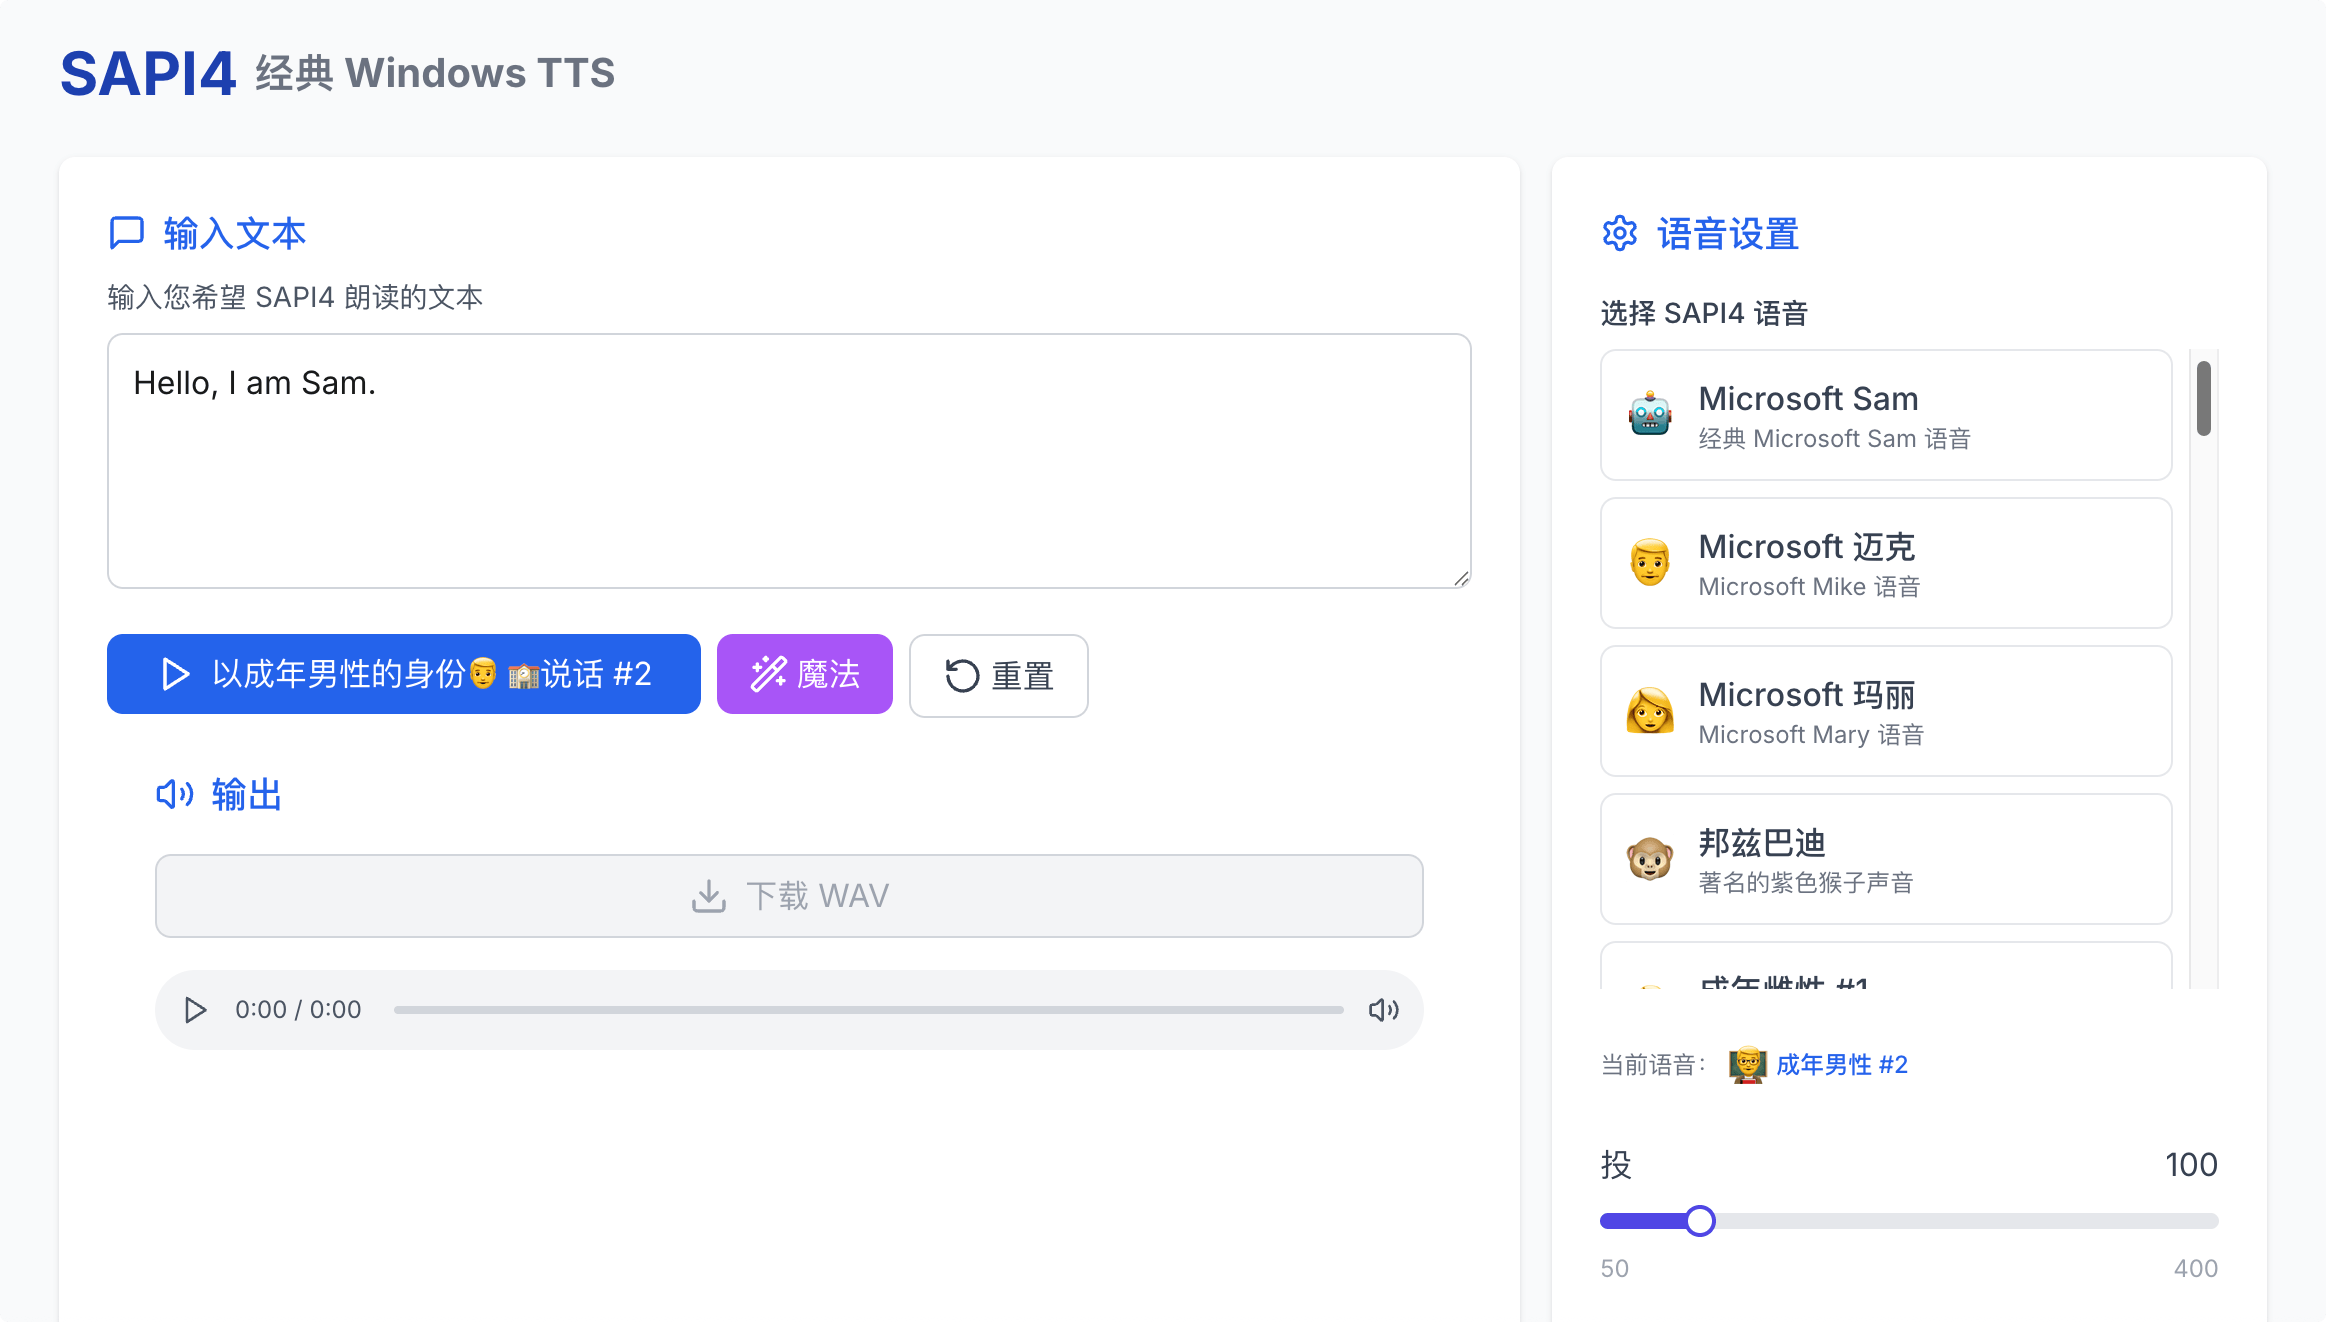
Task: Click the monkey emoji for 邦兹巴迪
Action: (1650, 859)
